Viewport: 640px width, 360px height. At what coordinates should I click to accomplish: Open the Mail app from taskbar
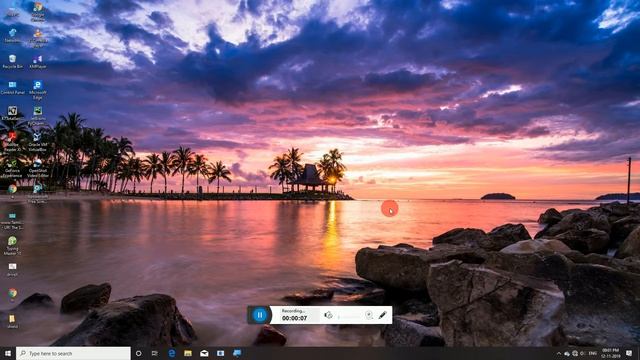coord(204,353)
